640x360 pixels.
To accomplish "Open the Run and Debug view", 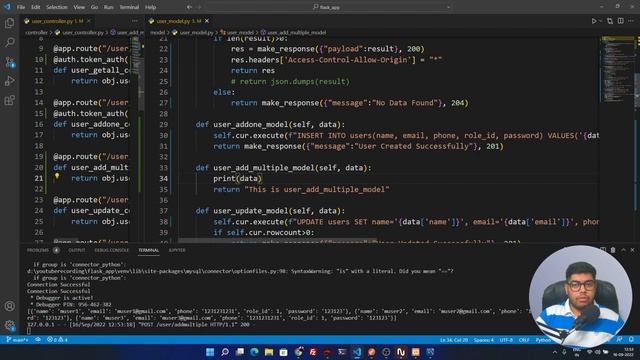I will [x=9, y=81].
